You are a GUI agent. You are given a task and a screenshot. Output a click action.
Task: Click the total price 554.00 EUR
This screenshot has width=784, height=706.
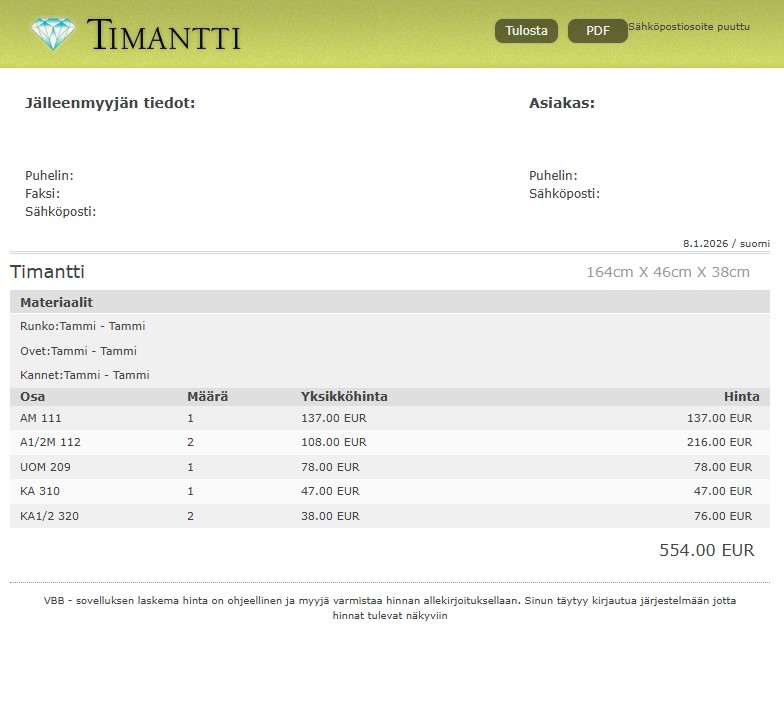[x=706, y=550]
